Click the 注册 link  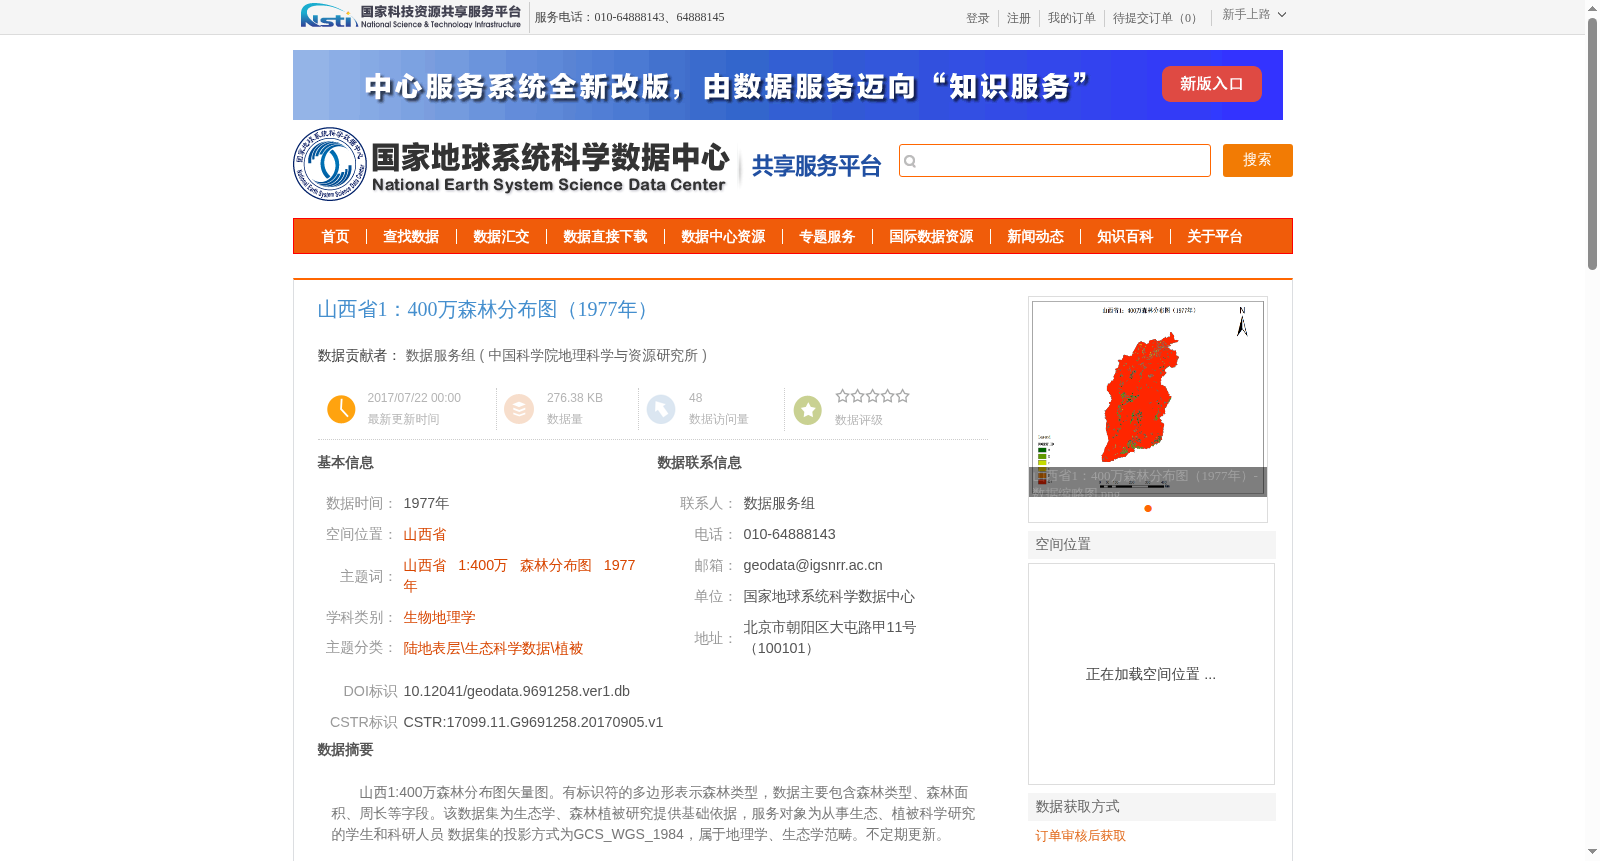[x=1019, y=19]
